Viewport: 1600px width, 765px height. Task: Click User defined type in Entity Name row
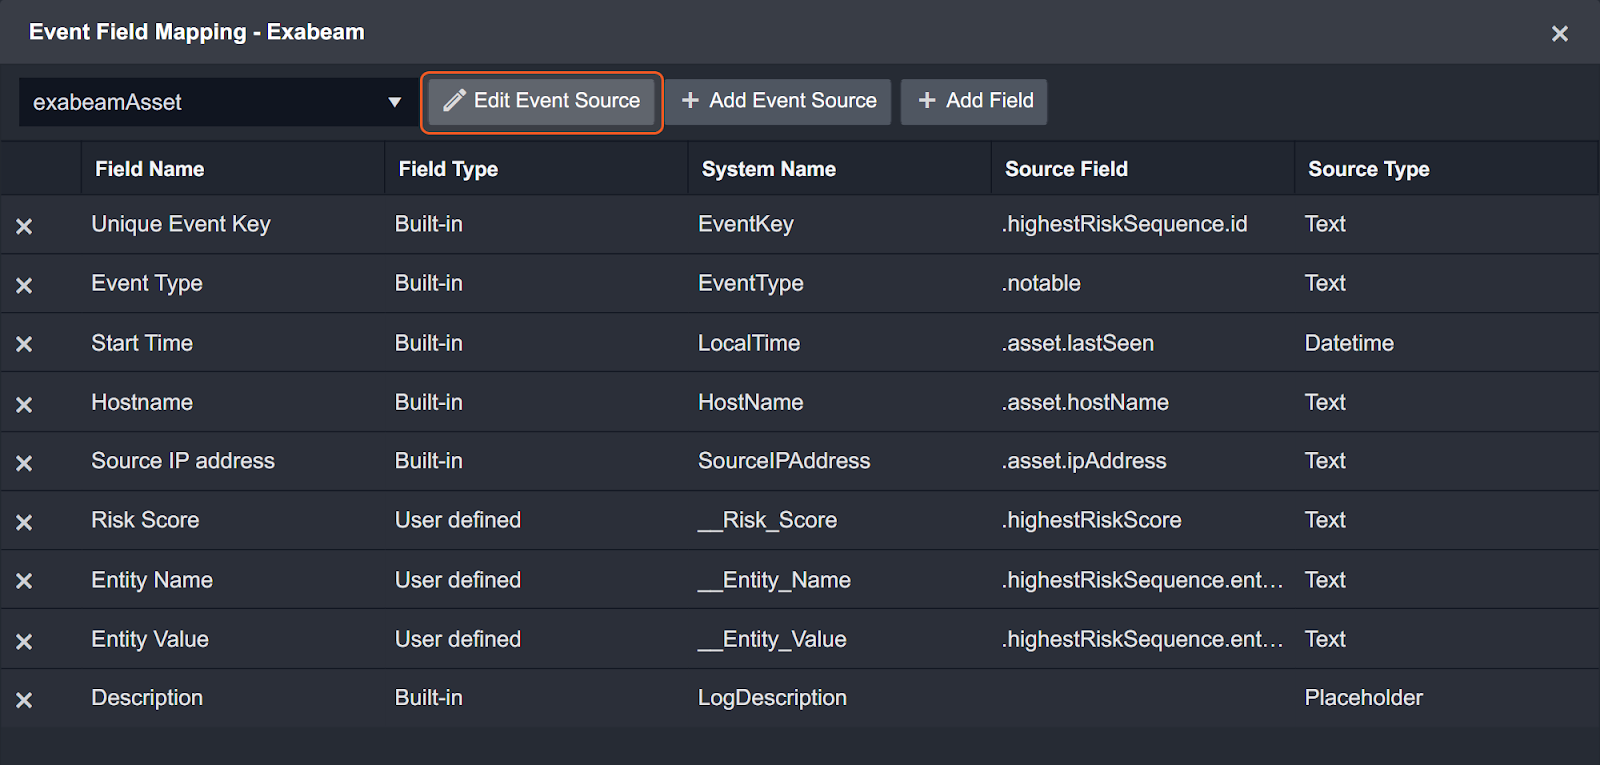(x=458, y=580)
